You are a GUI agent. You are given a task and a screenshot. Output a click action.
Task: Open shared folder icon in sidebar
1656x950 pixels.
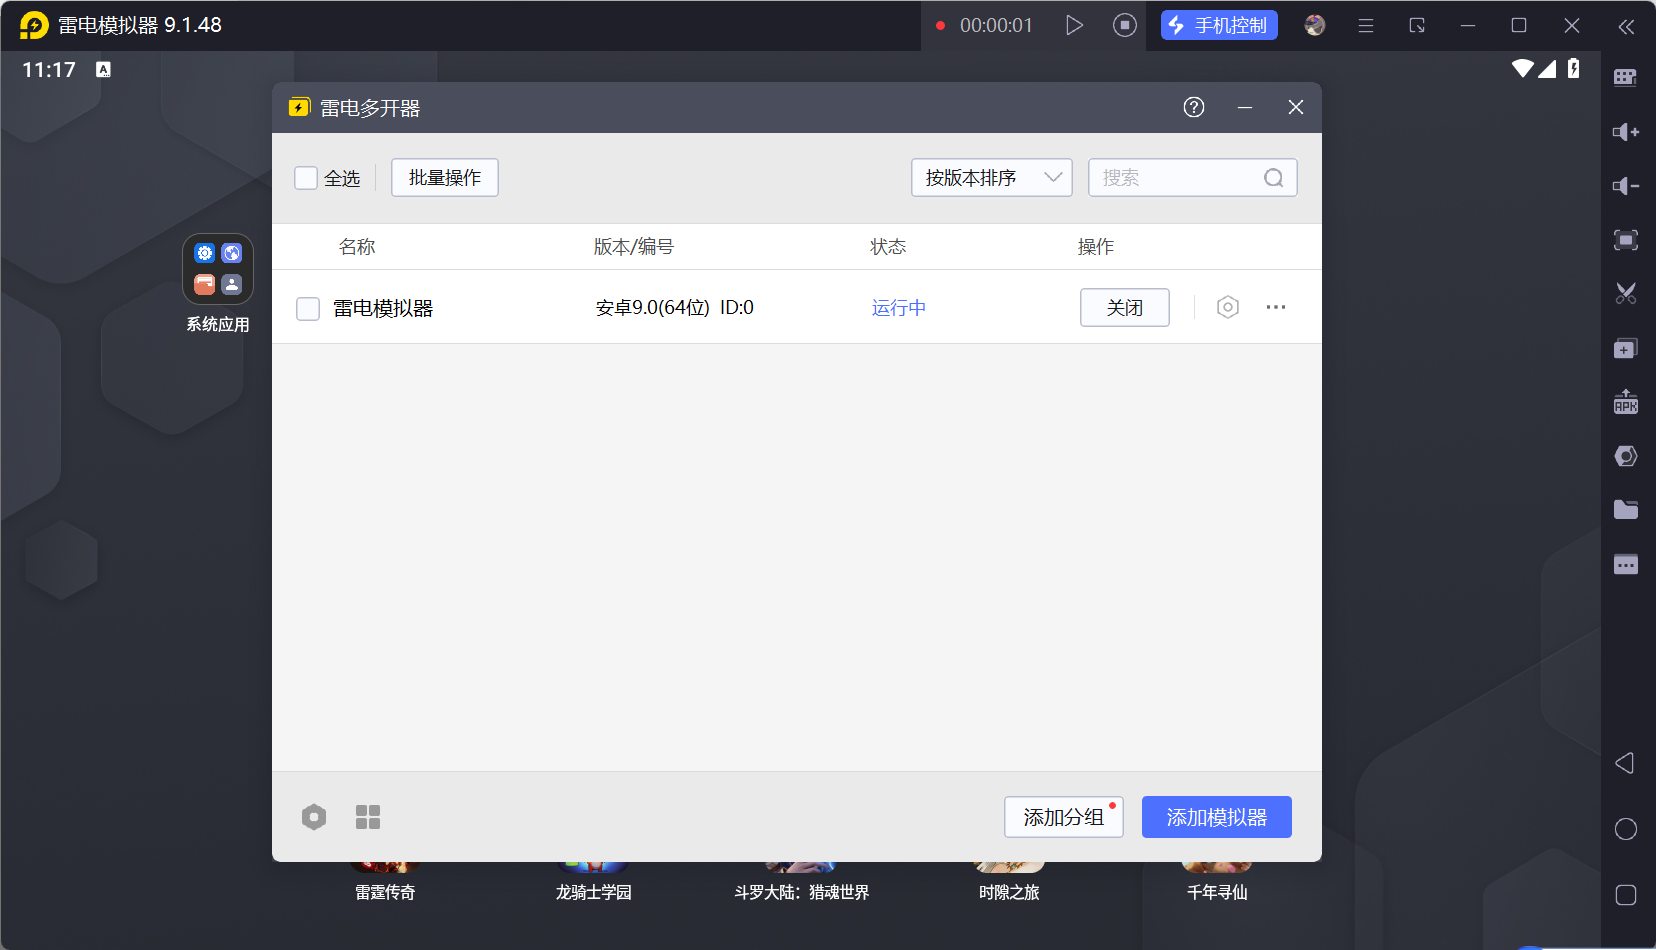[x=1625, y=510]
